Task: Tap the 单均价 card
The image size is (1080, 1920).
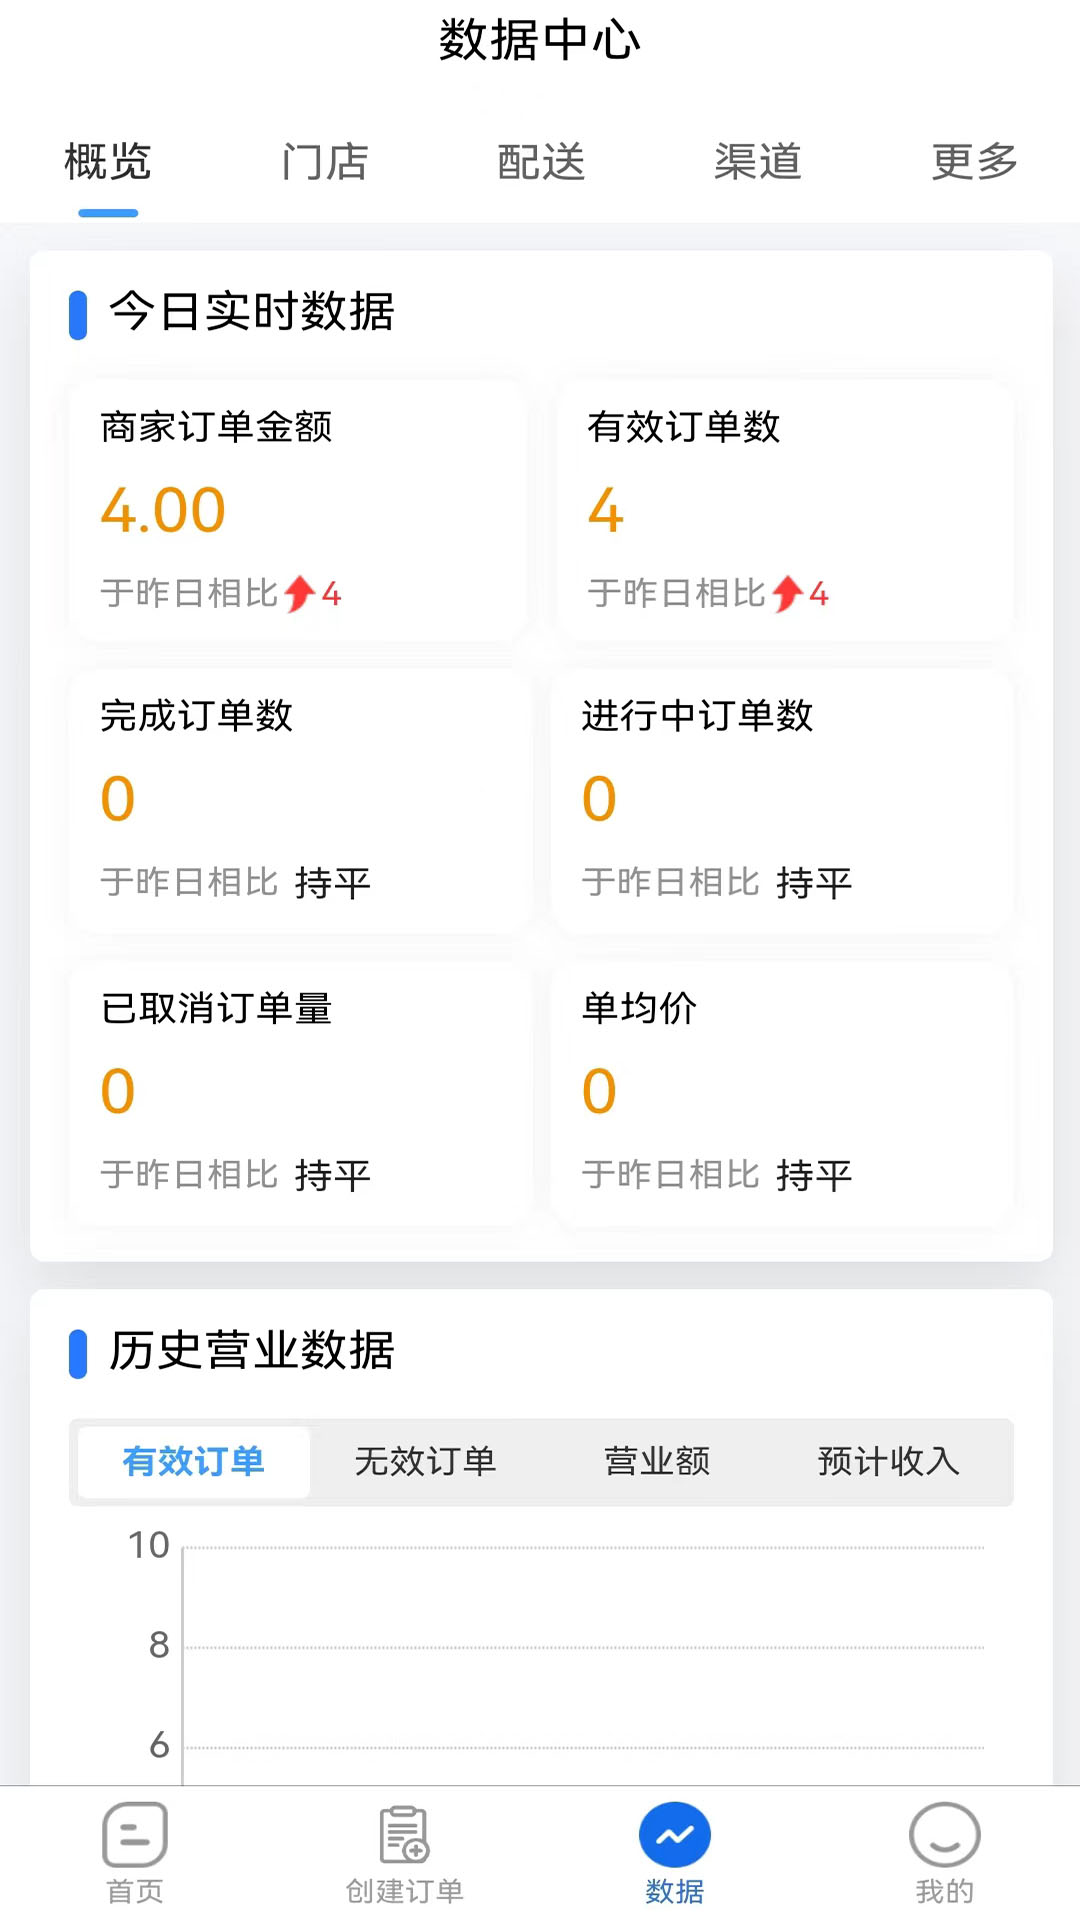Action: (x=783, y=1092)
